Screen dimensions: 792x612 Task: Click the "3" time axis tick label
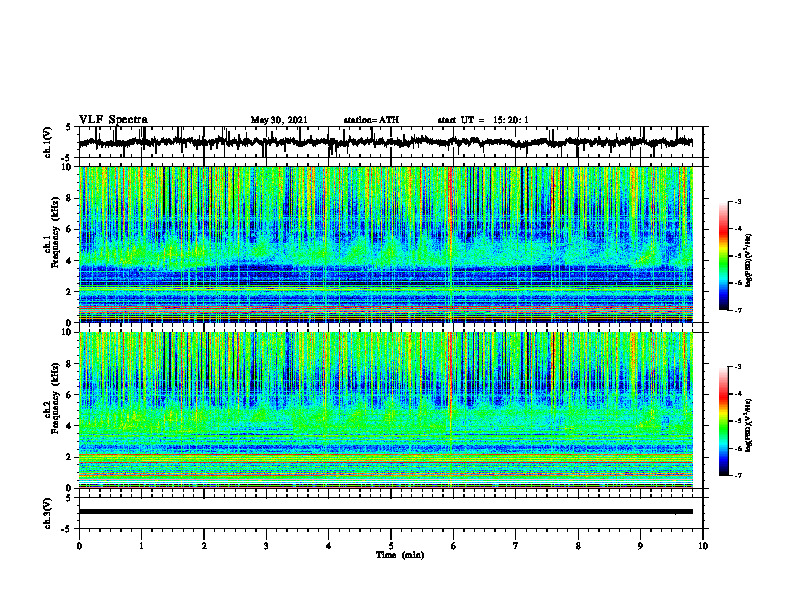point(266,546)
